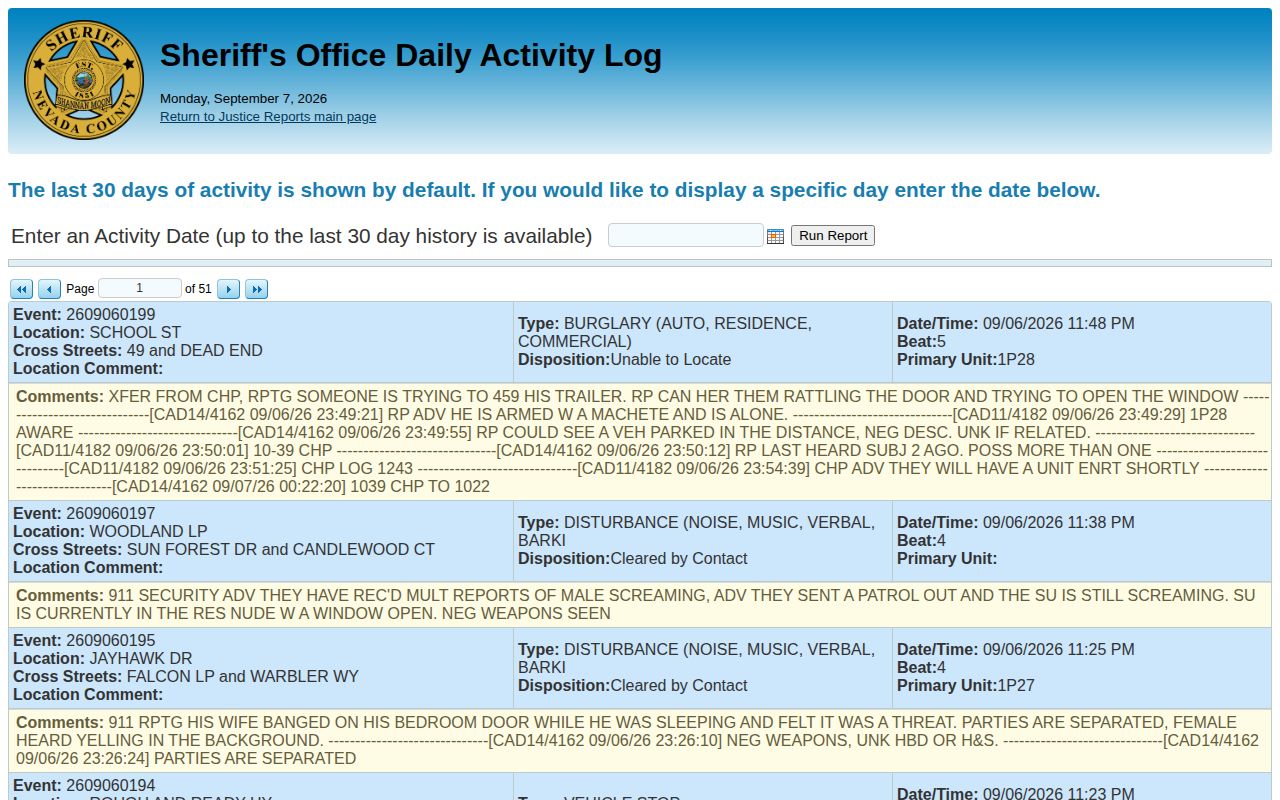
Task: Focus the Activity Date input field
Action: pos(686,235)
